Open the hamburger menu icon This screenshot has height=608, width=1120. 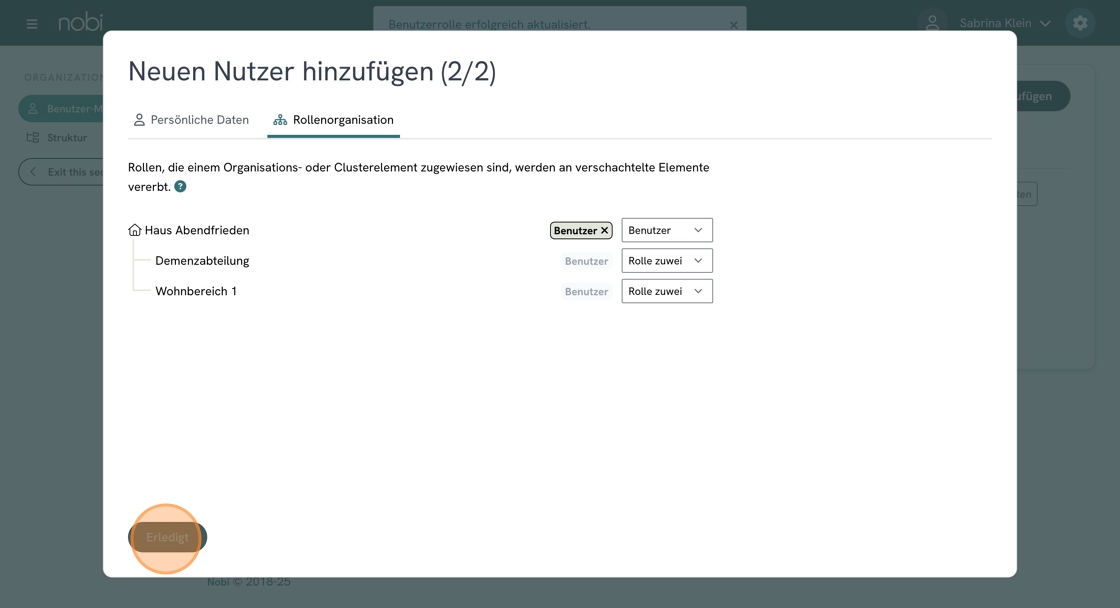click(x=32, y=23)
